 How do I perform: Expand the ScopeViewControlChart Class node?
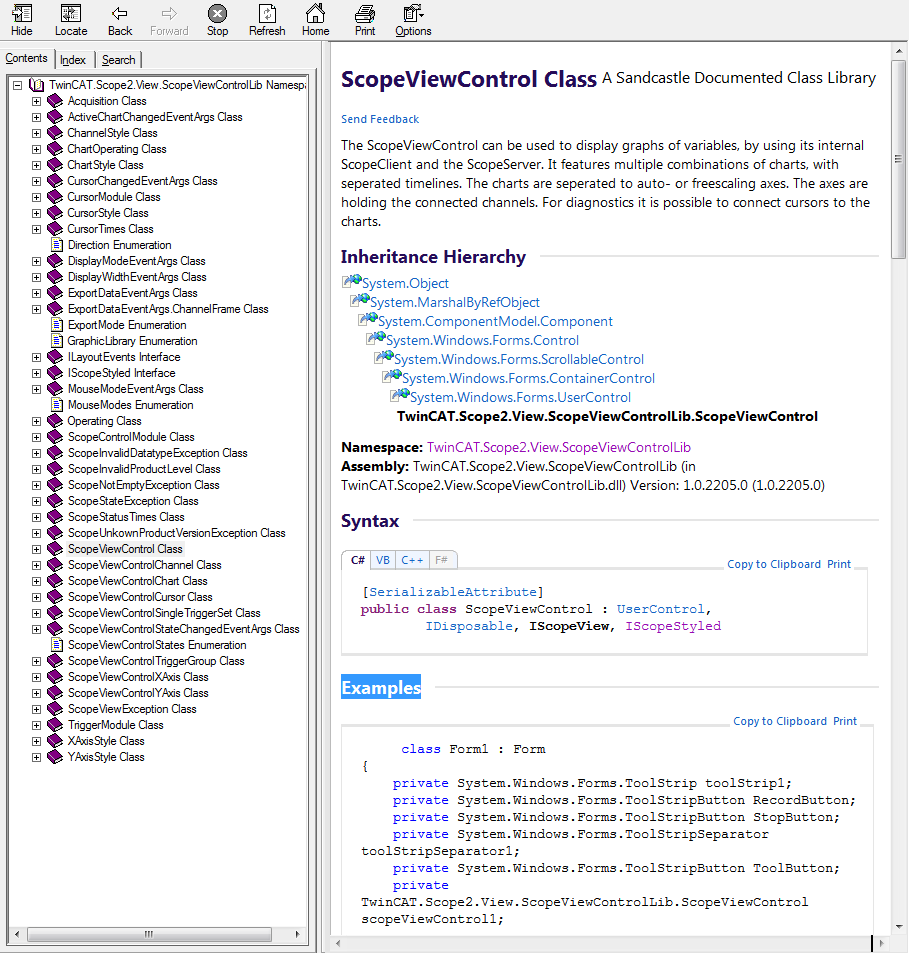tap(36, 582)
